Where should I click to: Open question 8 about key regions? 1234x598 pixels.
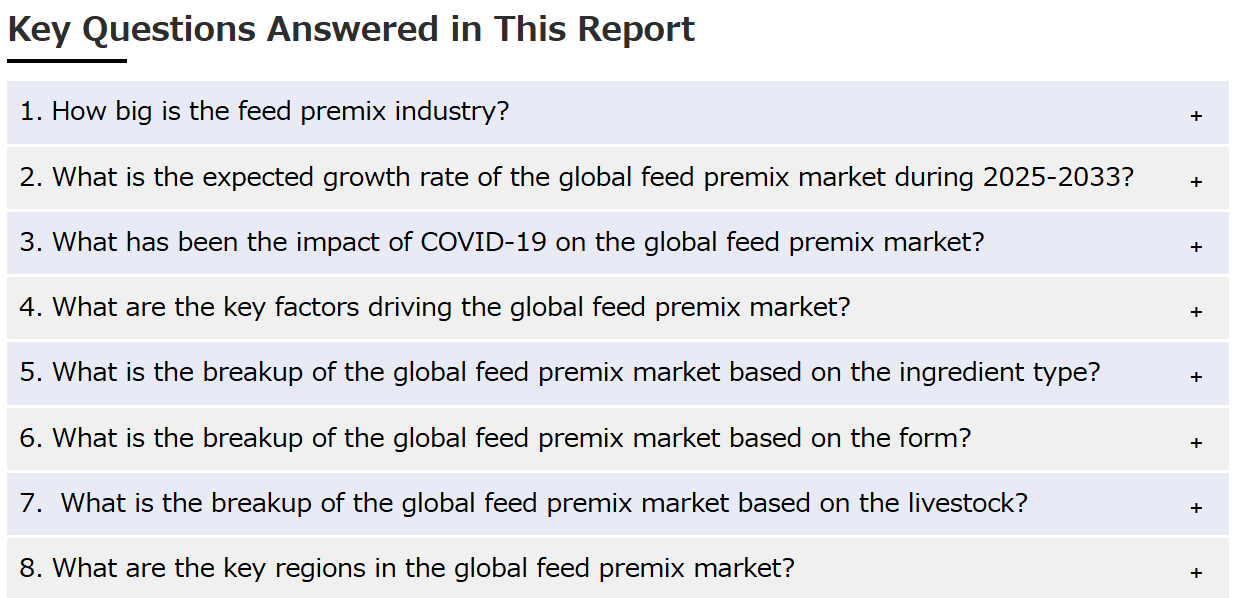(x=617, y=568)
